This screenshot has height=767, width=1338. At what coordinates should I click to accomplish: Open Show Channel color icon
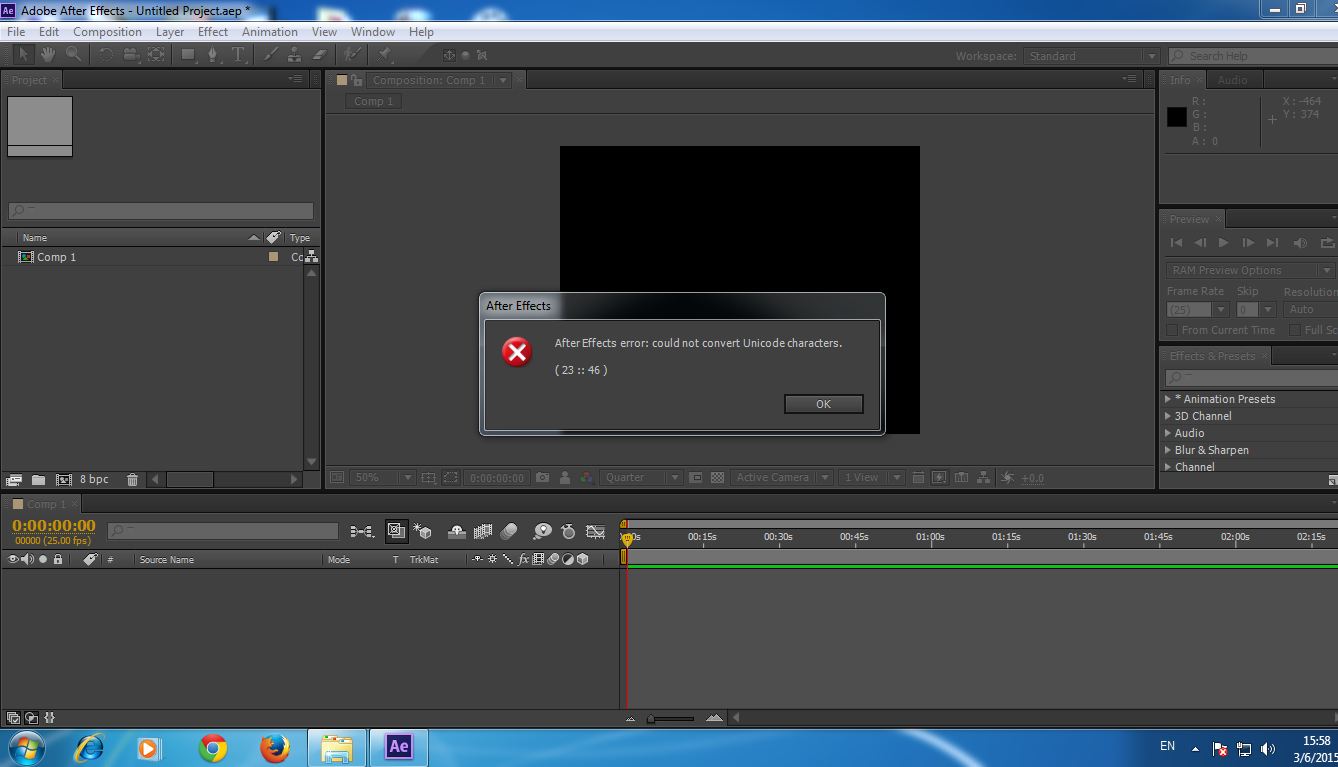tap(587, 478)
